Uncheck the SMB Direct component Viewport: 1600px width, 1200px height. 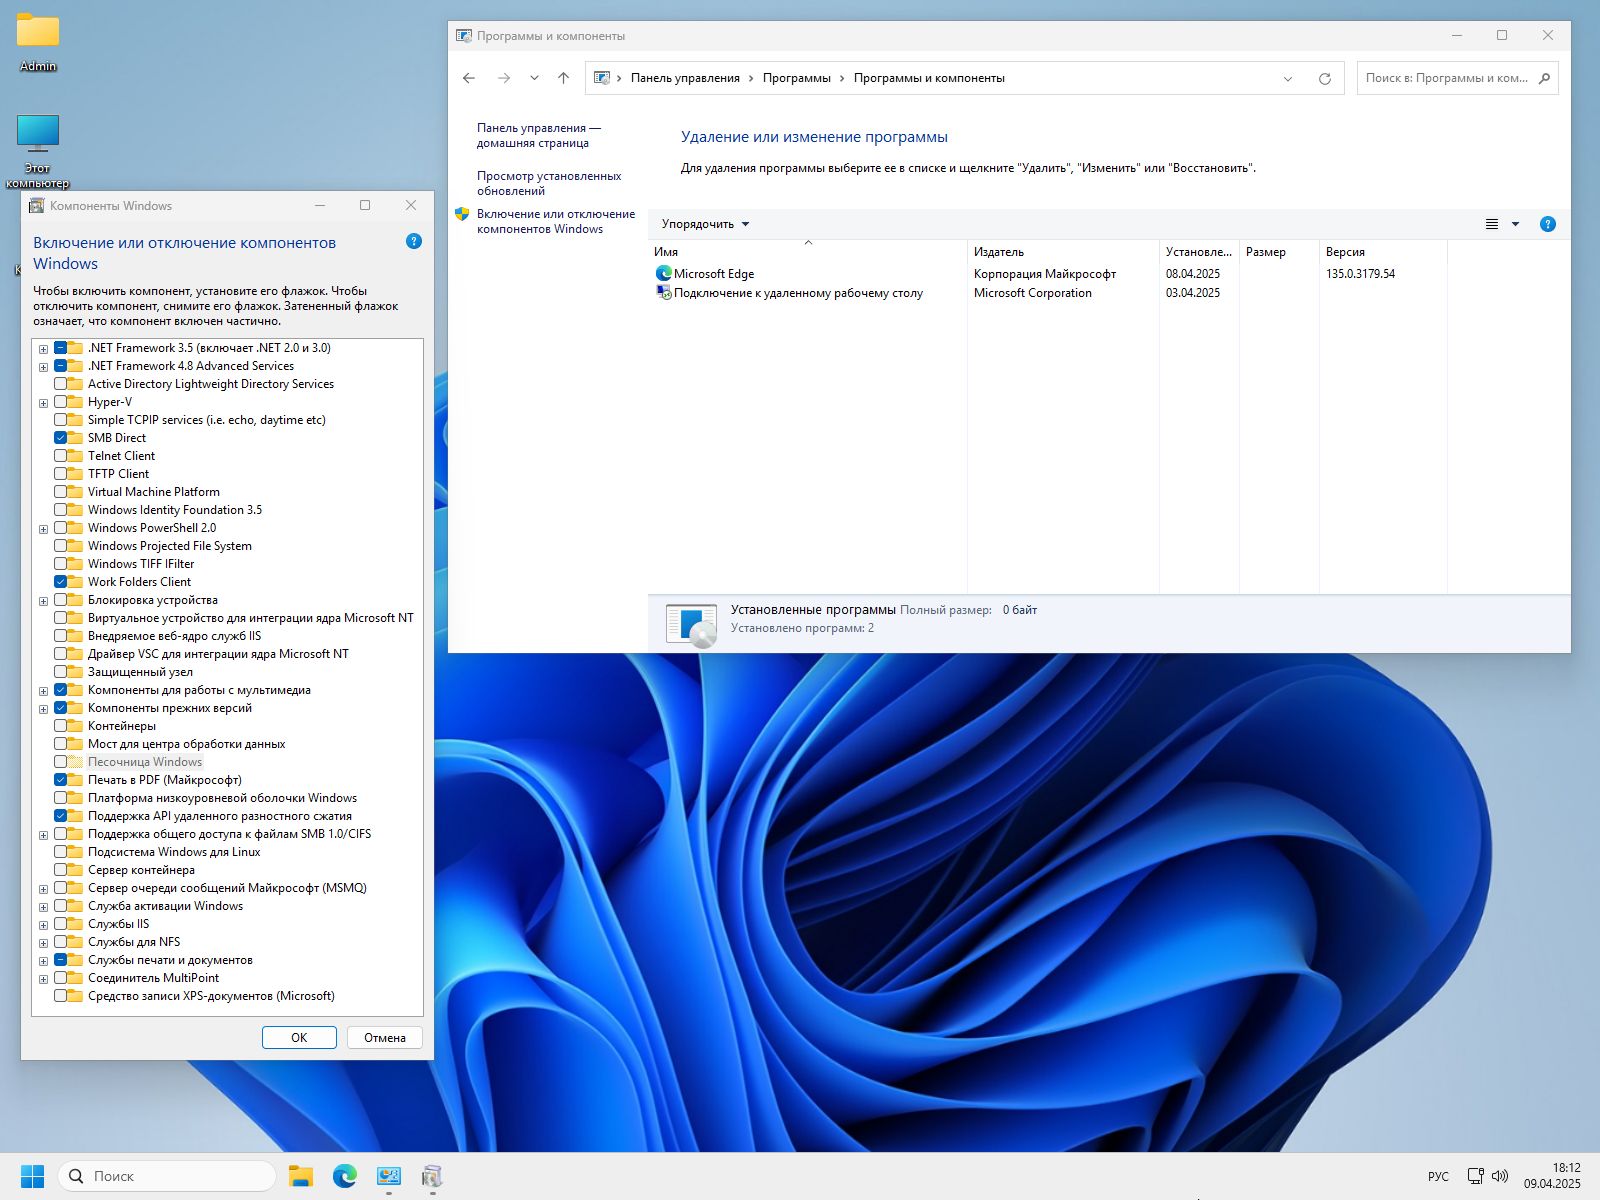coord(61,438)
